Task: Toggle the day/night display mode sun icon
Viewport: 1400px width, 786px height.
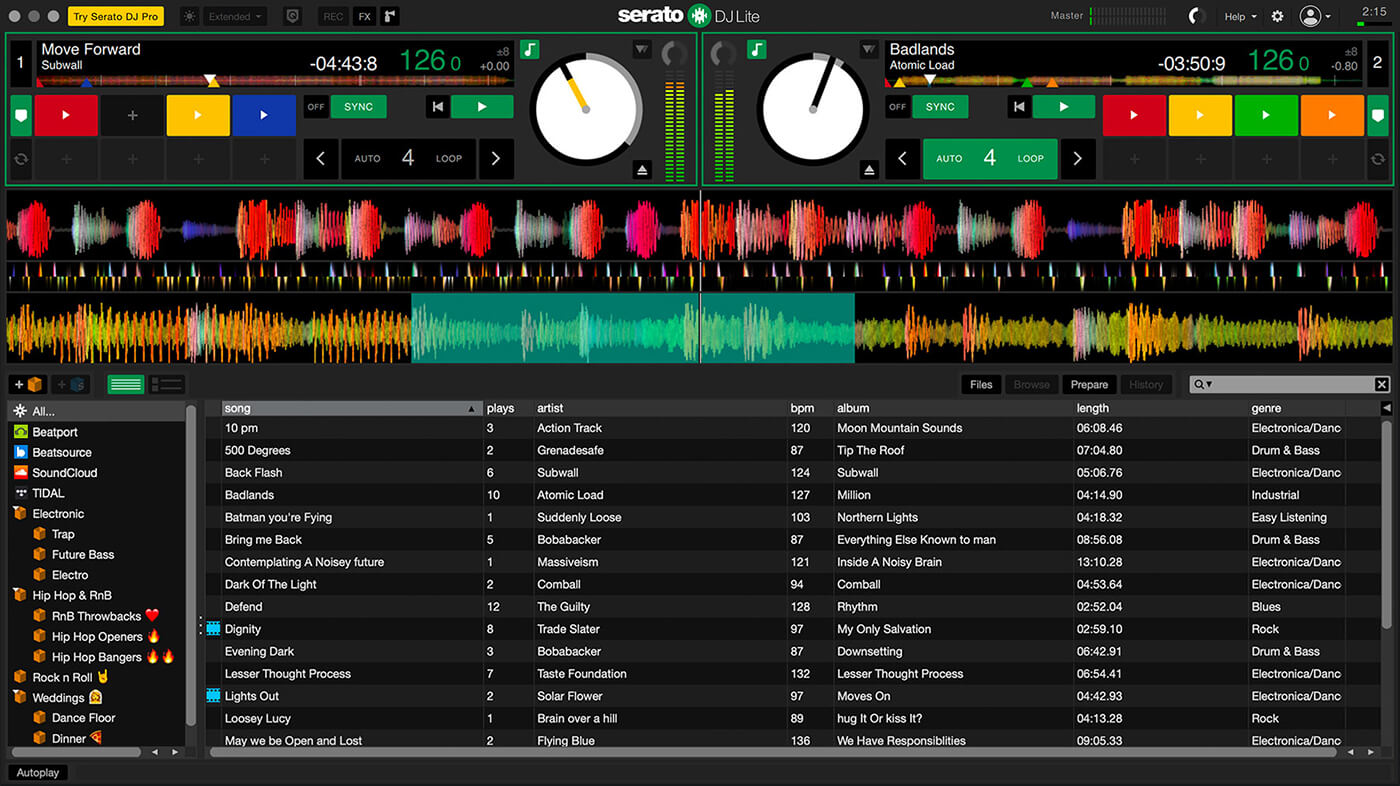Action: click(190, 15)
